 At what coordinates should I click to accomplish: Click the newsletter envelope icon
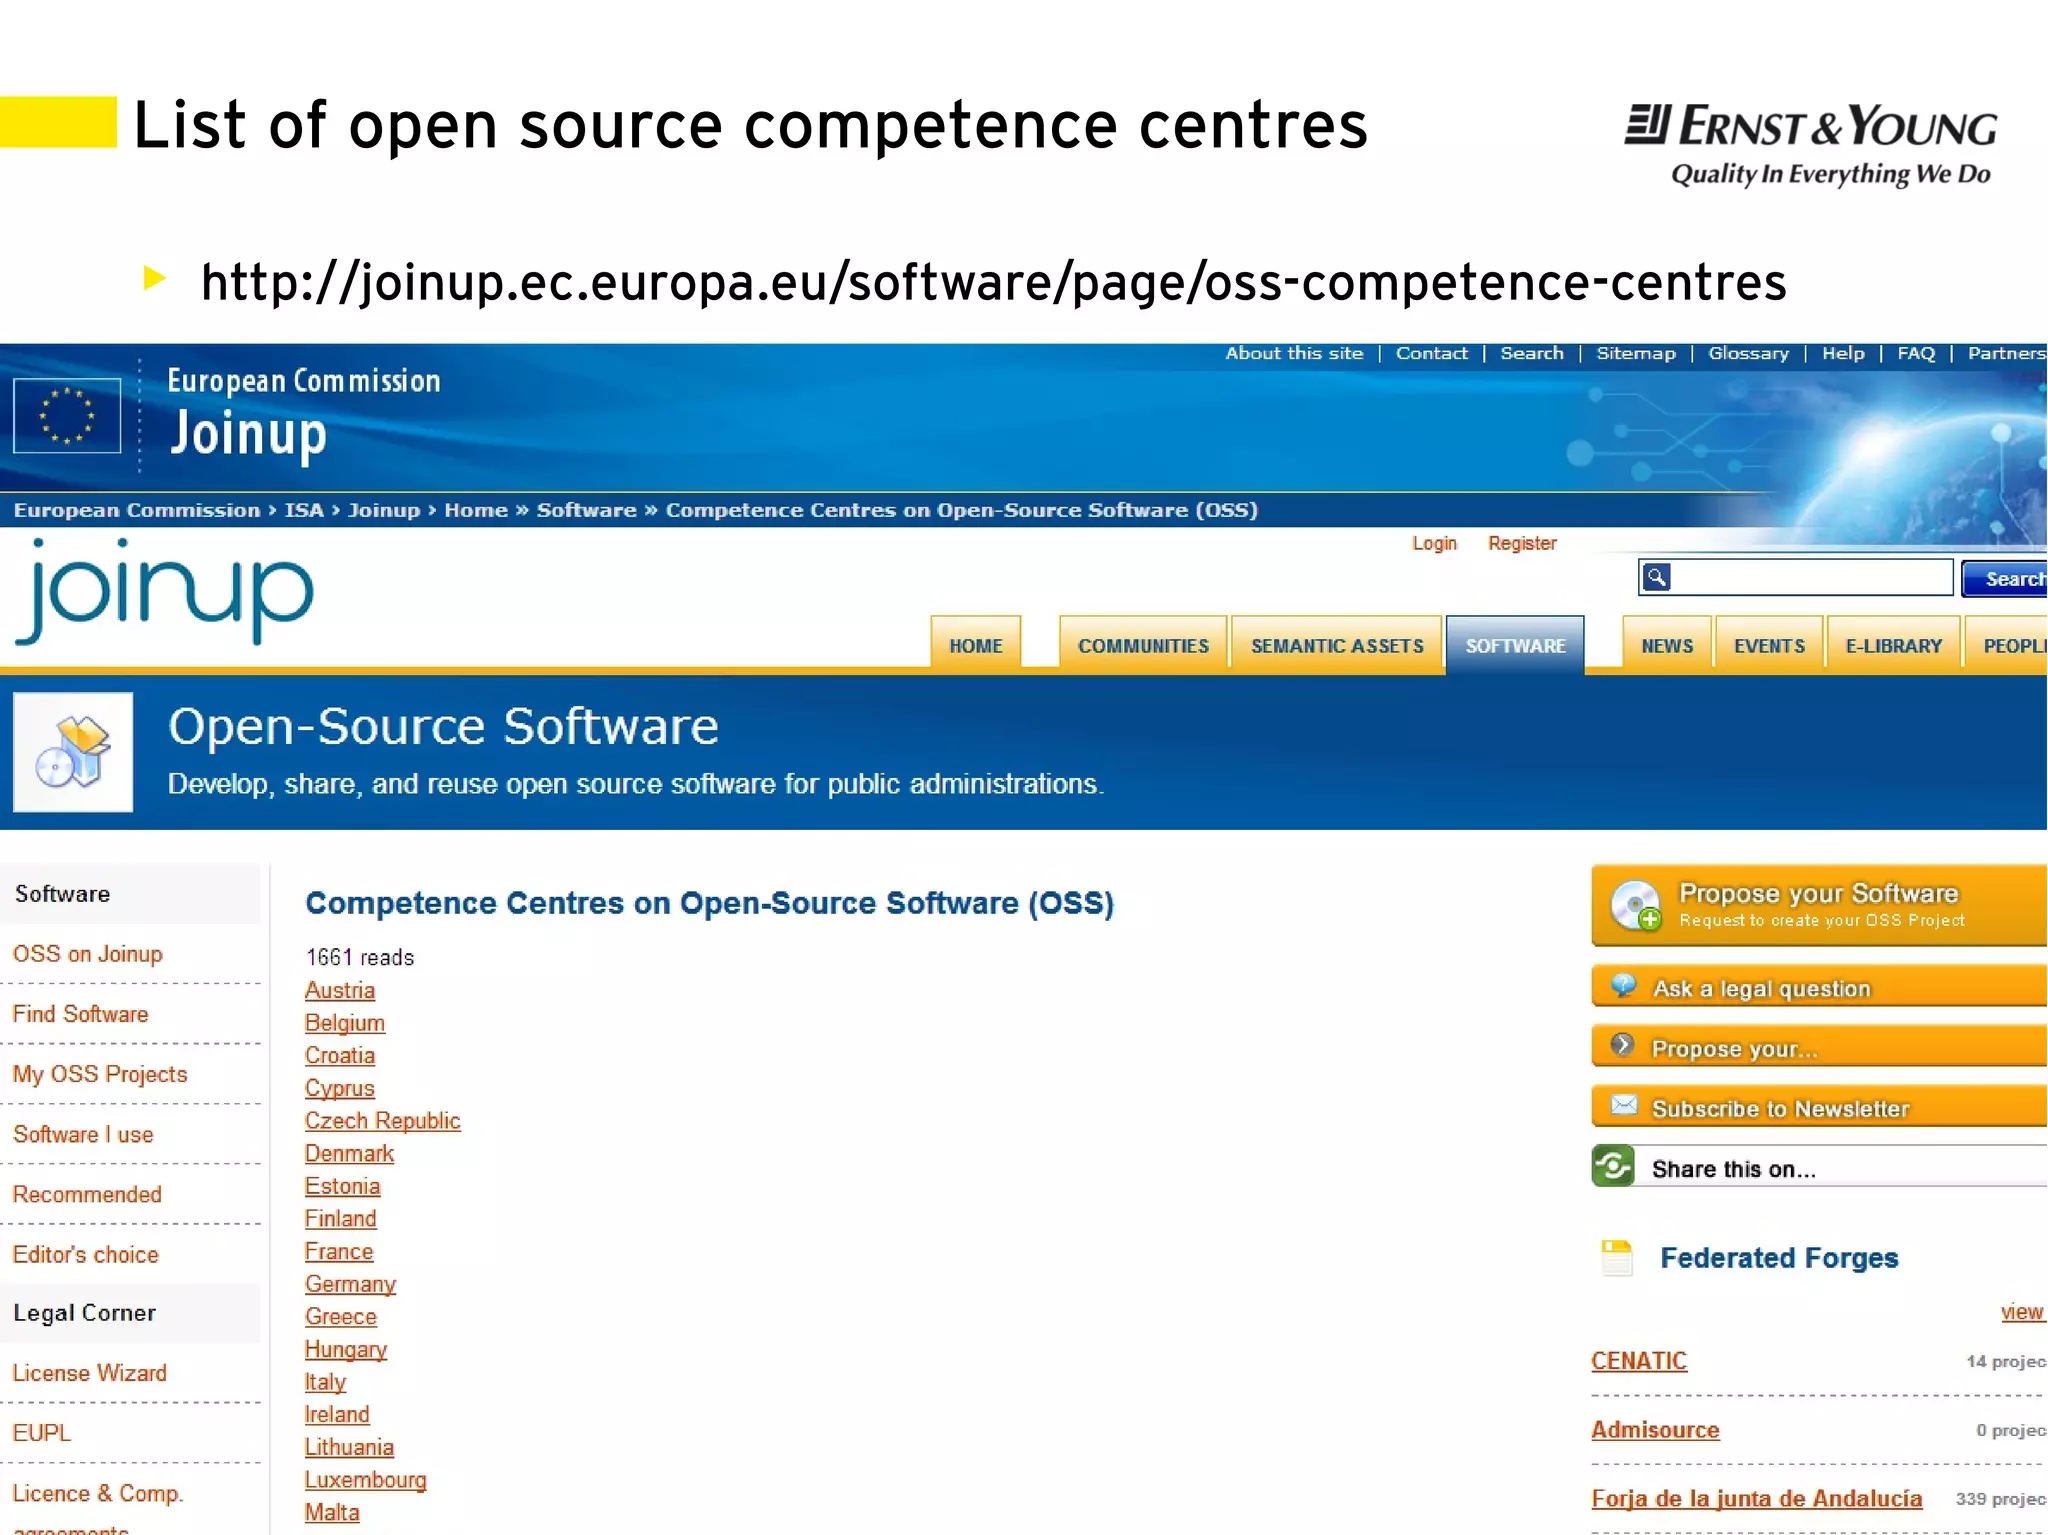point(1624,1106)
